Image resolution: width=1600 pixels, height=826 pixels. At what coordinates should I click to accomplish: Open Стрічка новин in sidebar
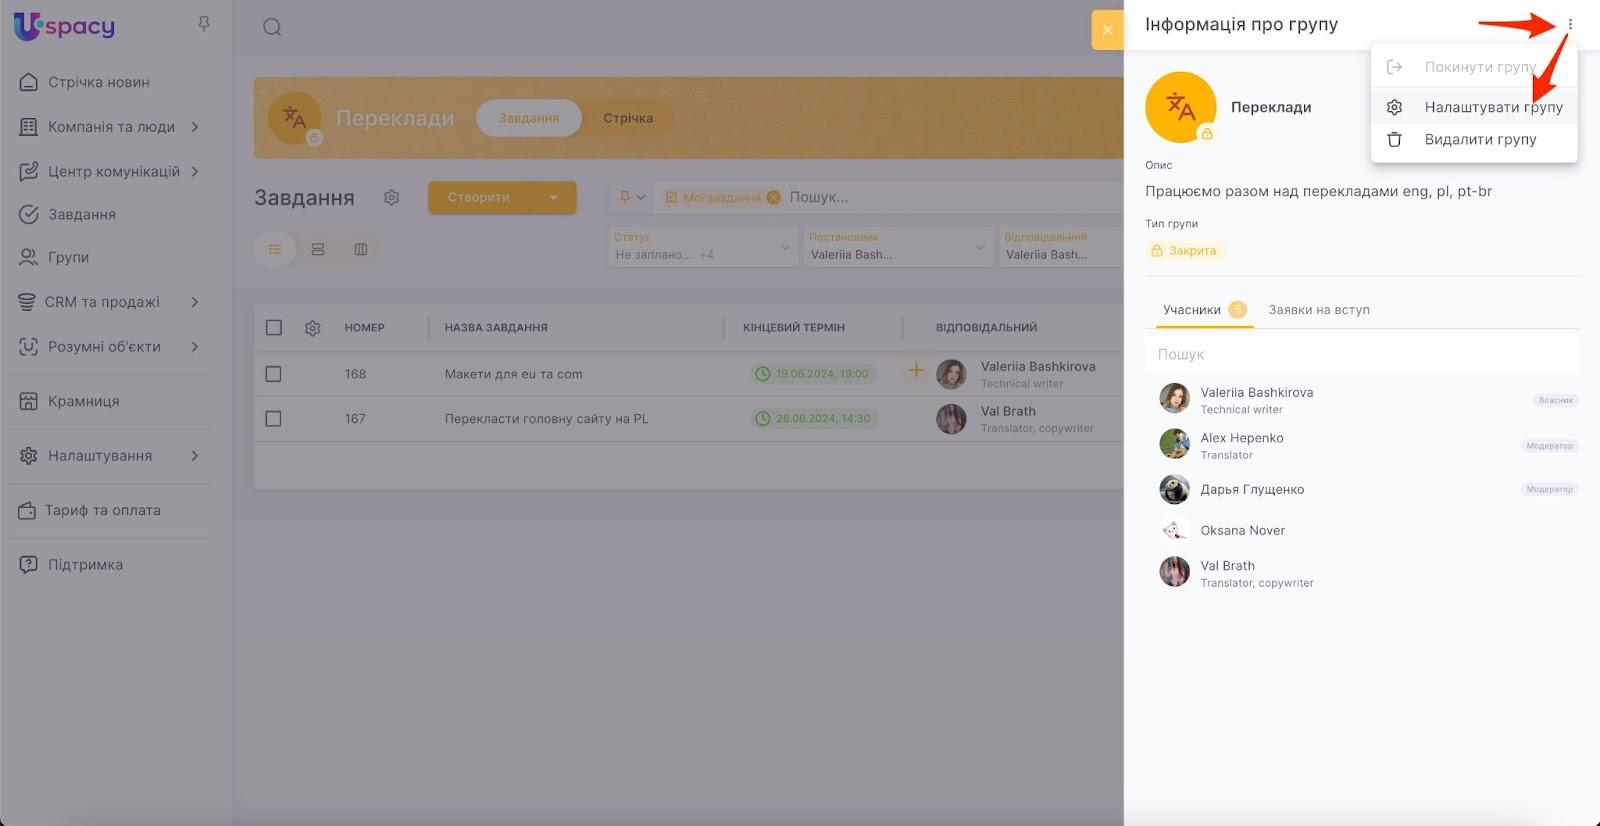99,82
